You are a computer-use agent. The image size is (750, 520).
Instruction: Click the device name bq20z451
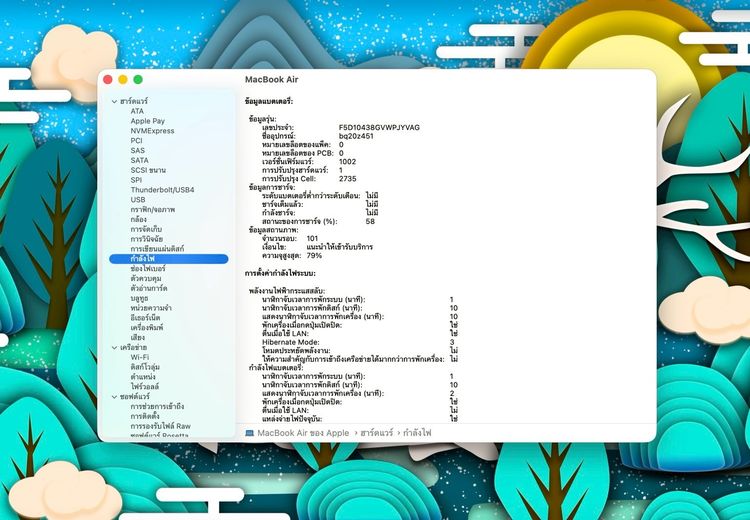(356, 136)
